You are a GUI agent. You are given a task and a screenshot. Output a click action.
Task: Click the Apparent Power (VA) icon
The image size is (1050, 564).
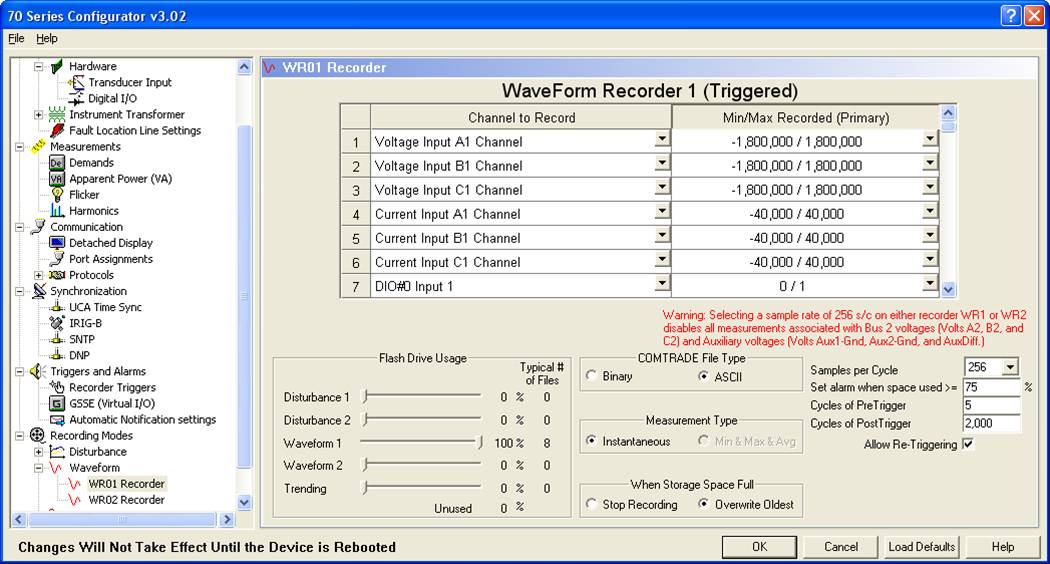point(57,179)
